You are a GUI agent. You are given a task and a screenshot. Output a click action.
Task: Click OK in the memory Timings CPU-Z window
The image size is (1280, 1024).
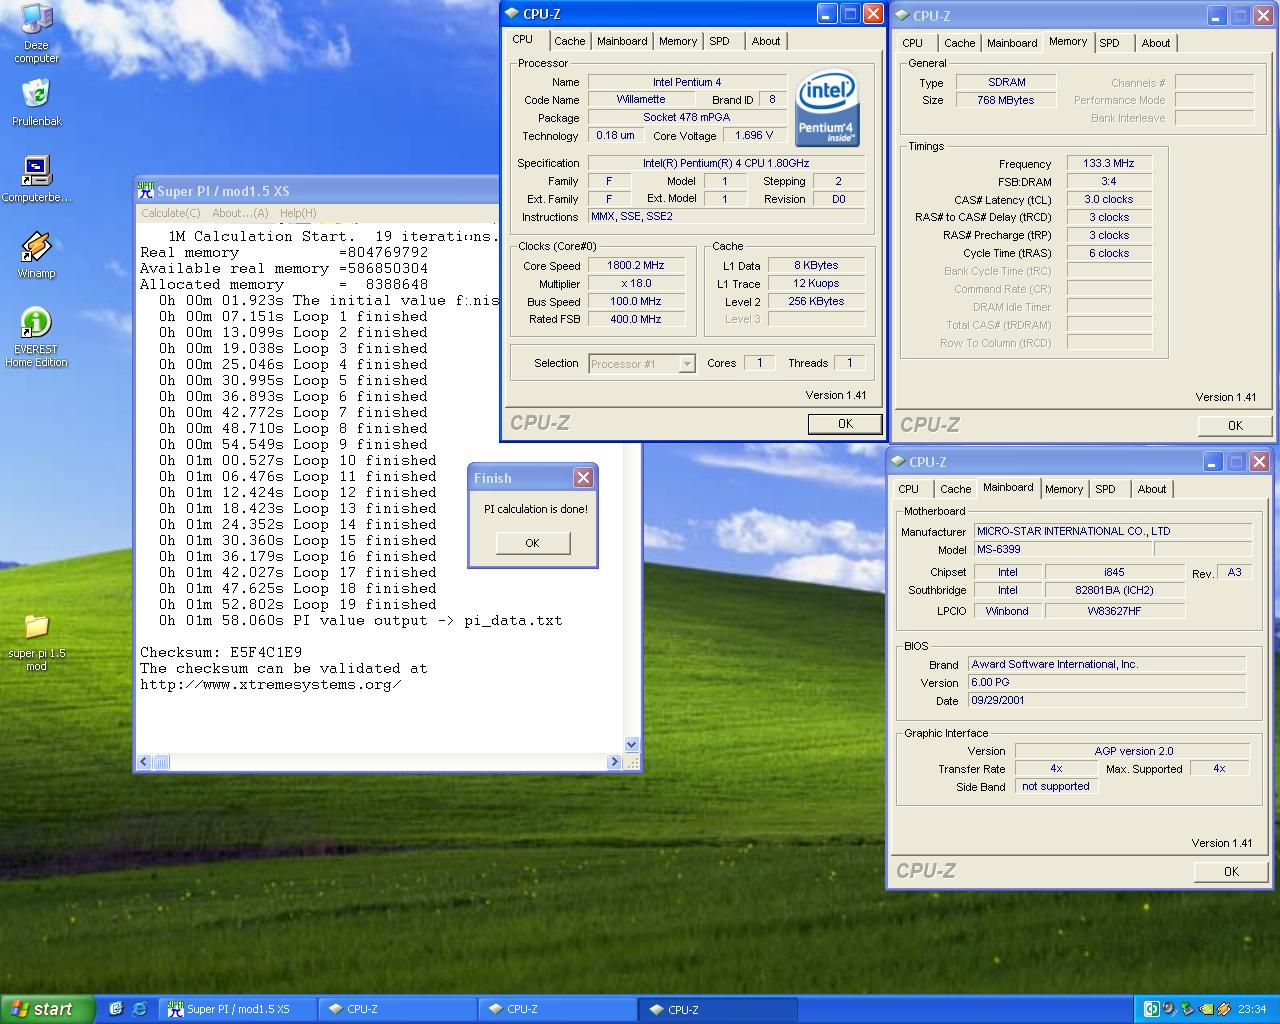(1235, 426)
